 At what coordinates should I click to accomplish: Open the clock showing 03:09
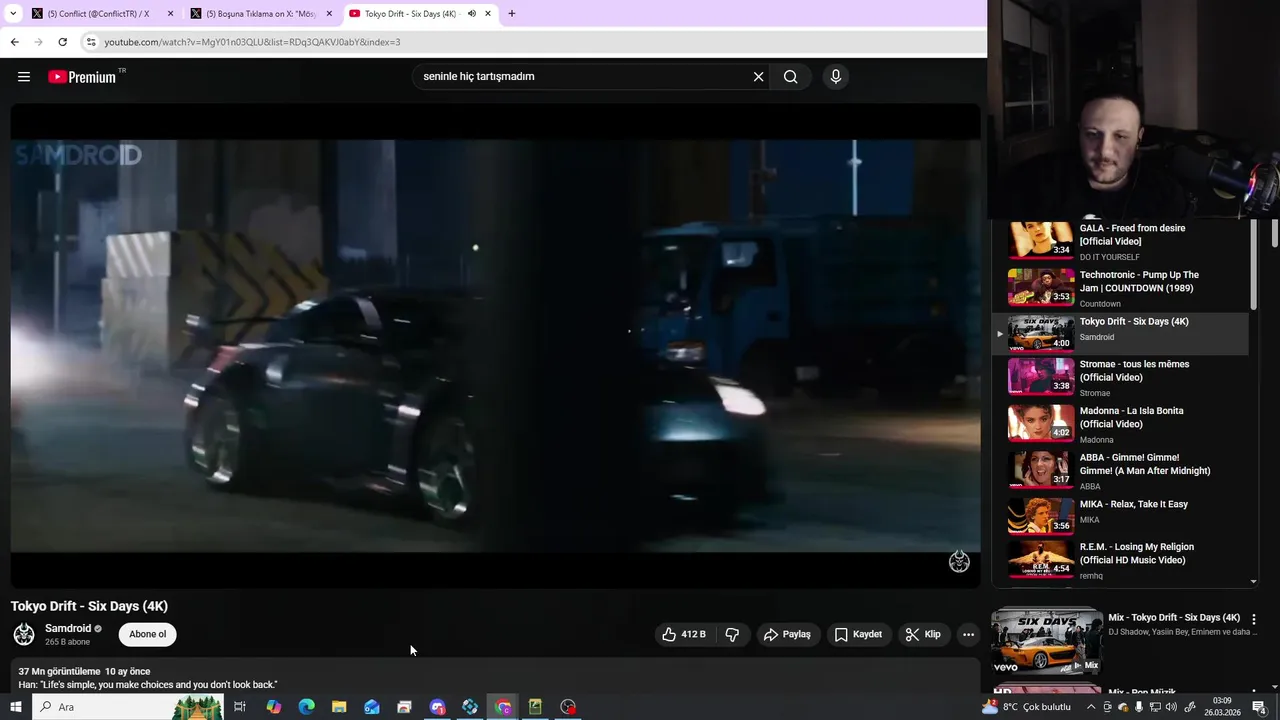1224,707
